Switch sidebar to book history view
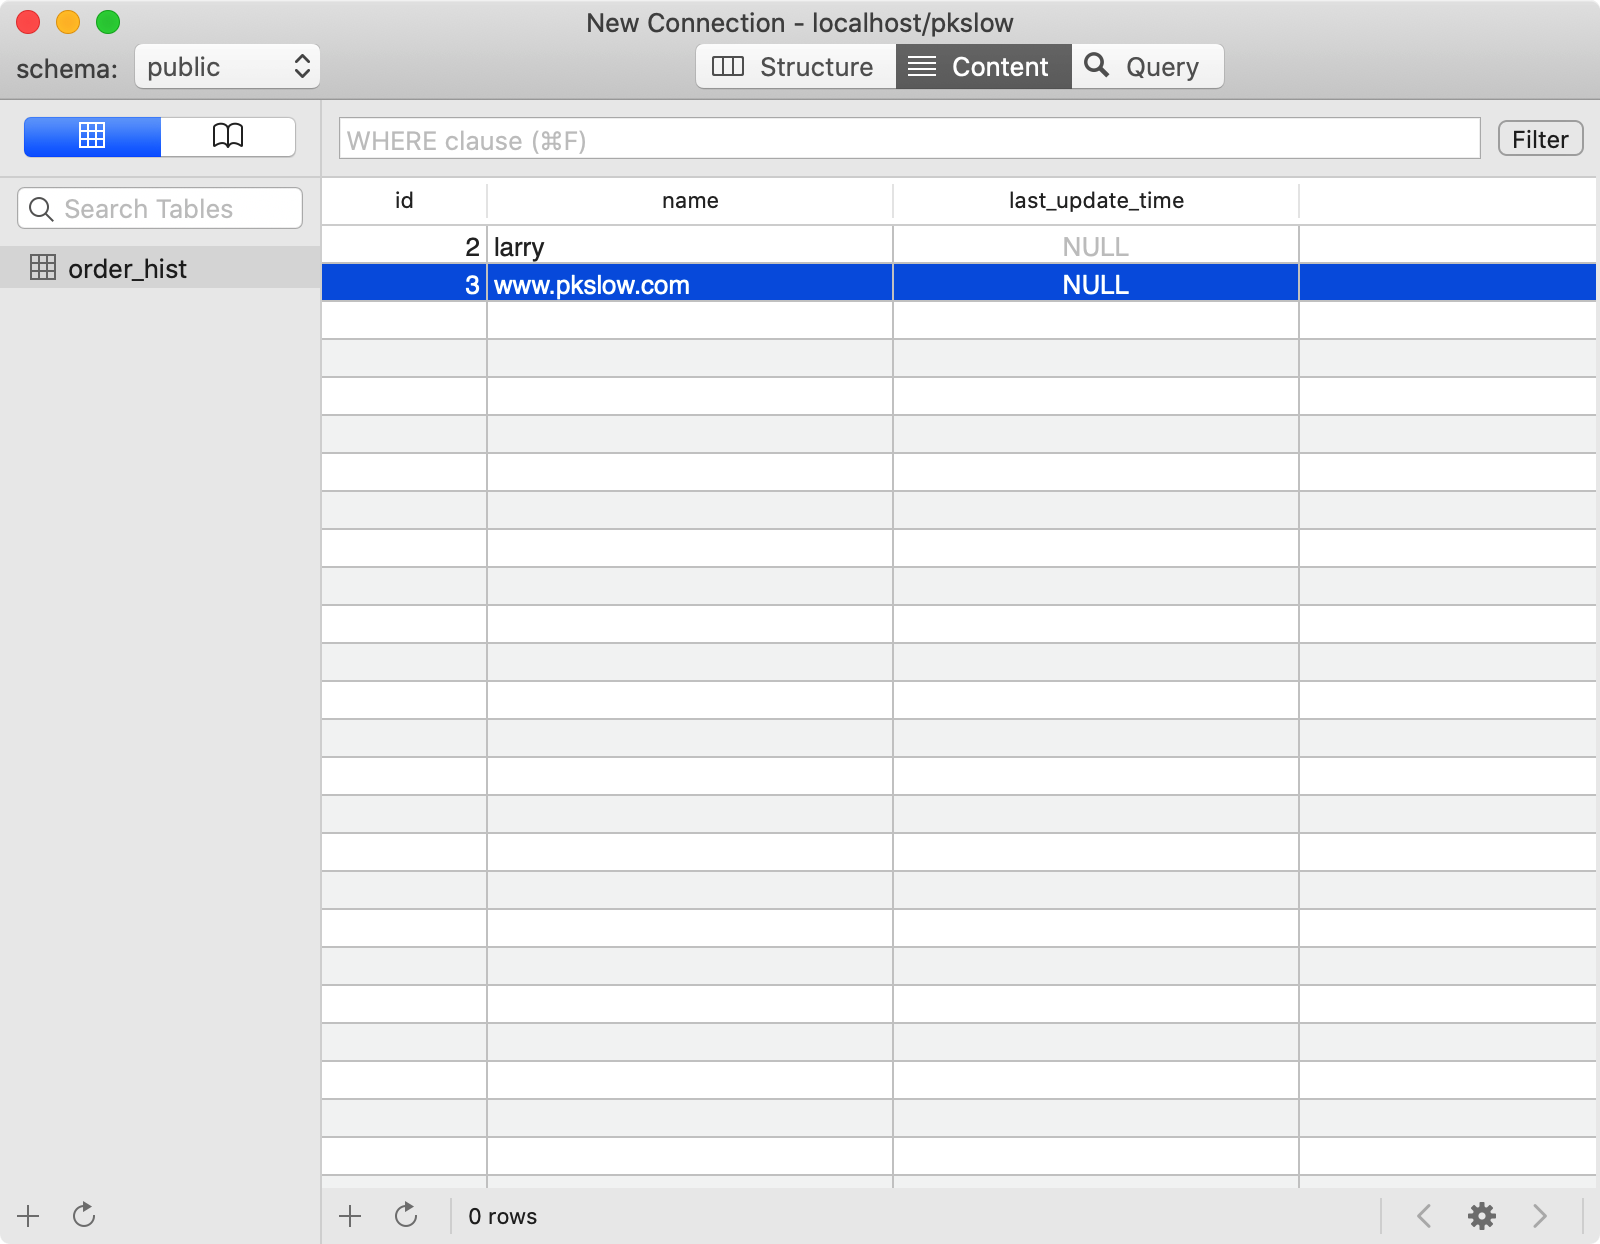Image resolution: width=1600 pixels, height=1244 pixels. (x=228, y=137)
